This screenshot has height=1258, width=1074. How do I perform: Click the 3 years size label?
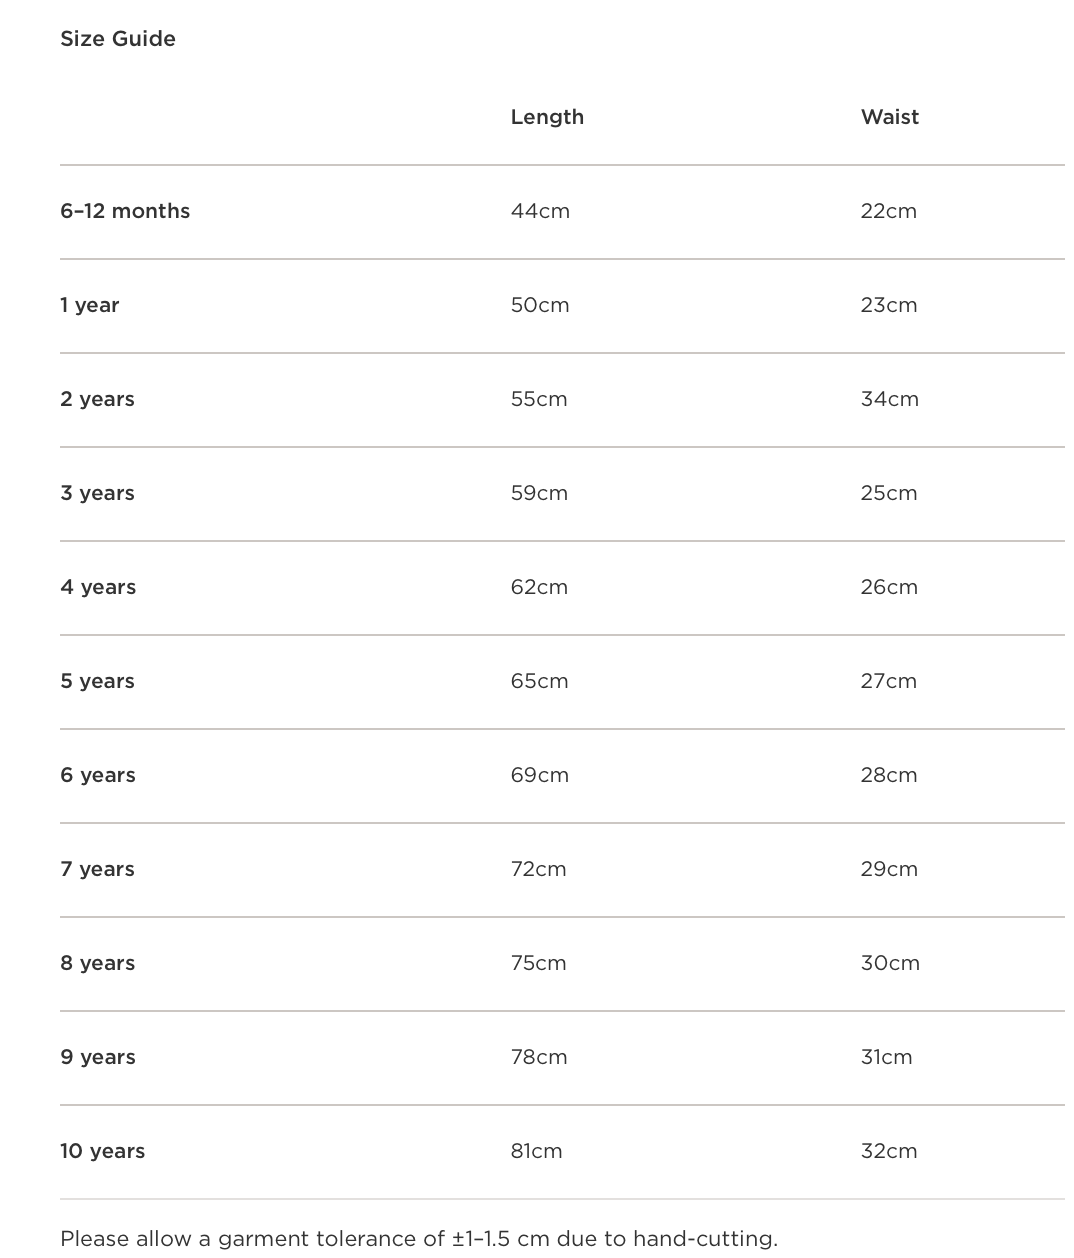click(97, 493)
